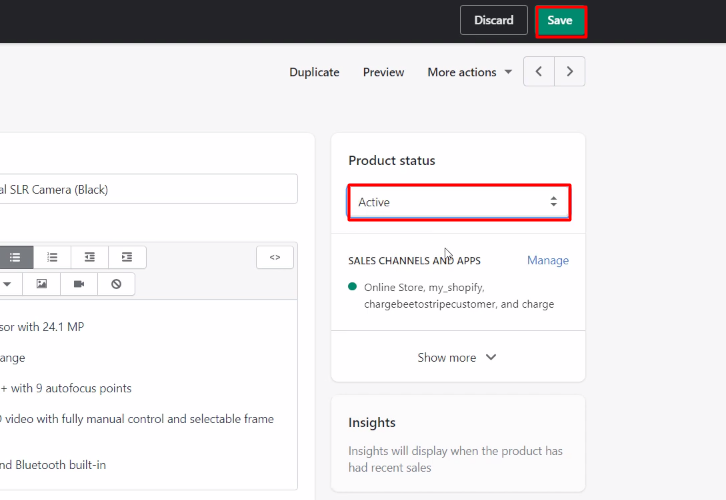
Task: Apply numbered list formatting
Action: click(x=52, y=257)
